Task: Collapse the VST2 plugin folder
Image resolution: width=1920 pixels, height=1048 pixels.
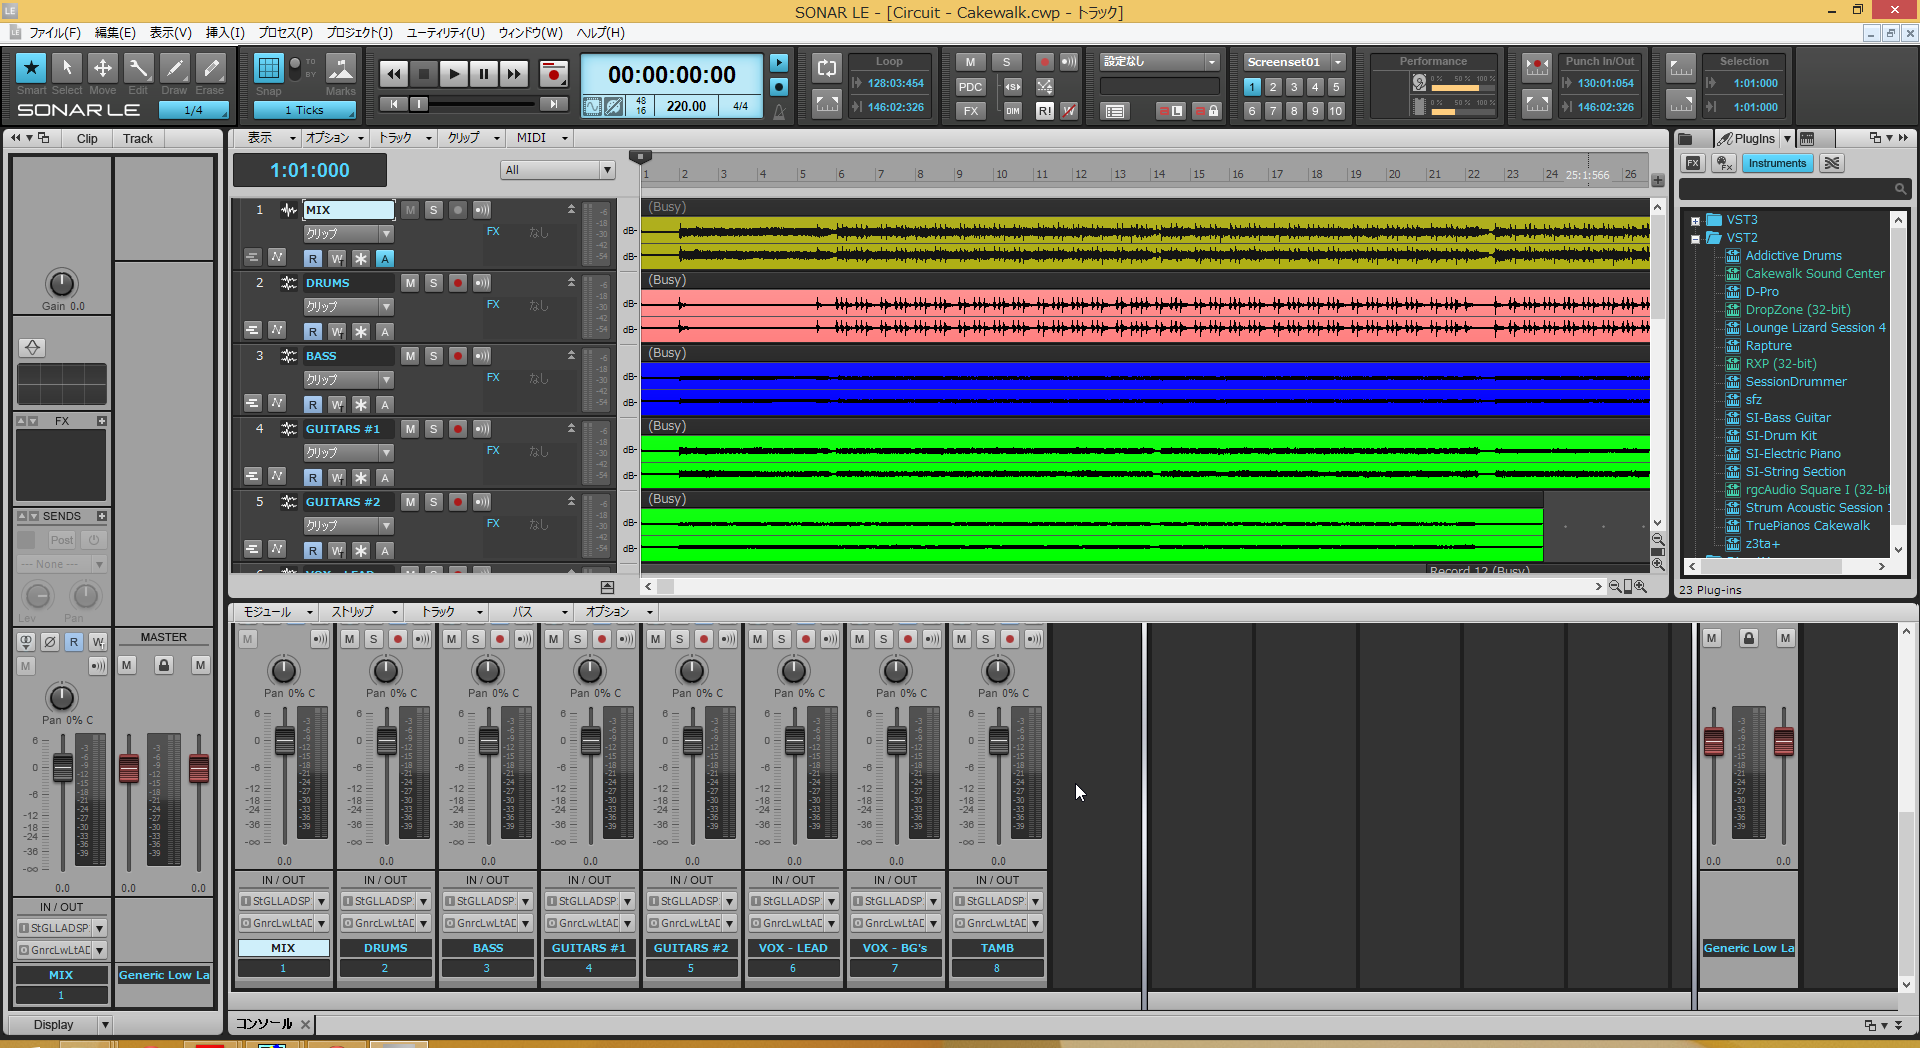Action: pyautogui.click(x=1696, y=239)
